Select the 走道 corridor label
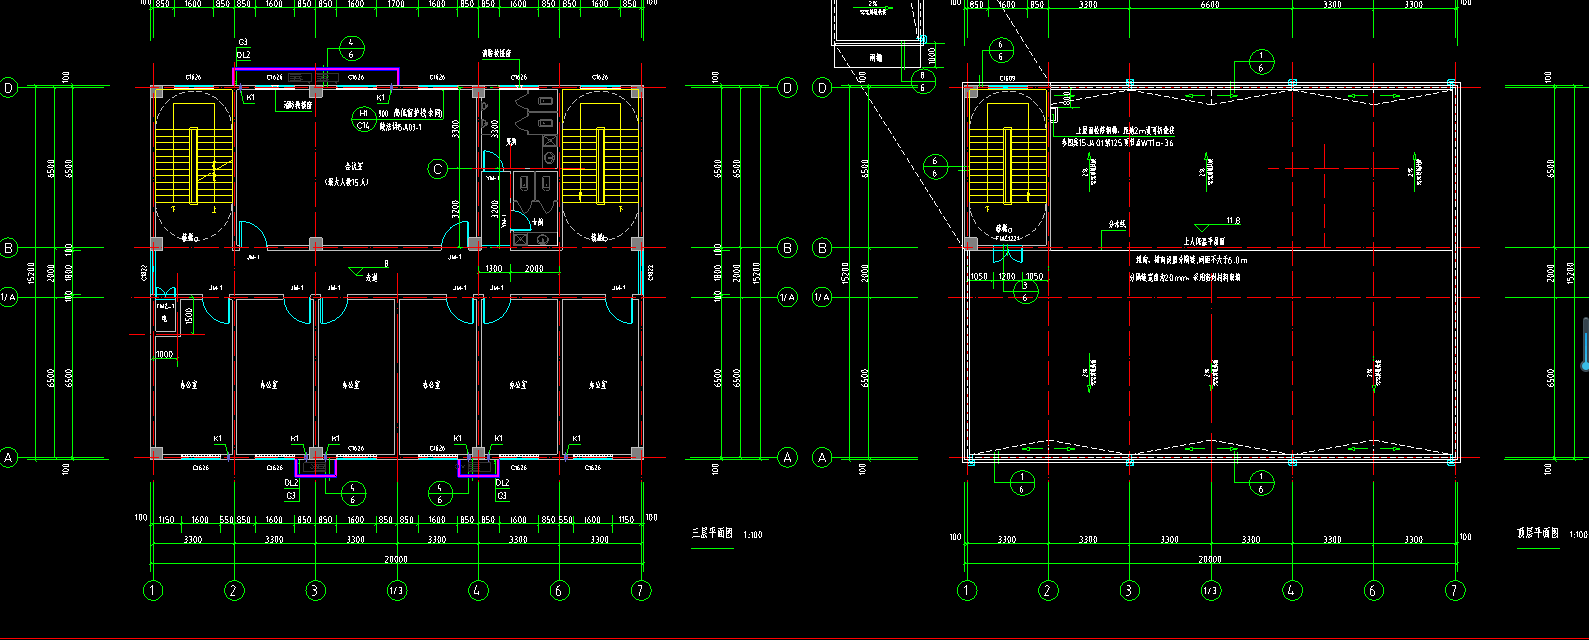1589x640 pixels. (x=371, y=277)
